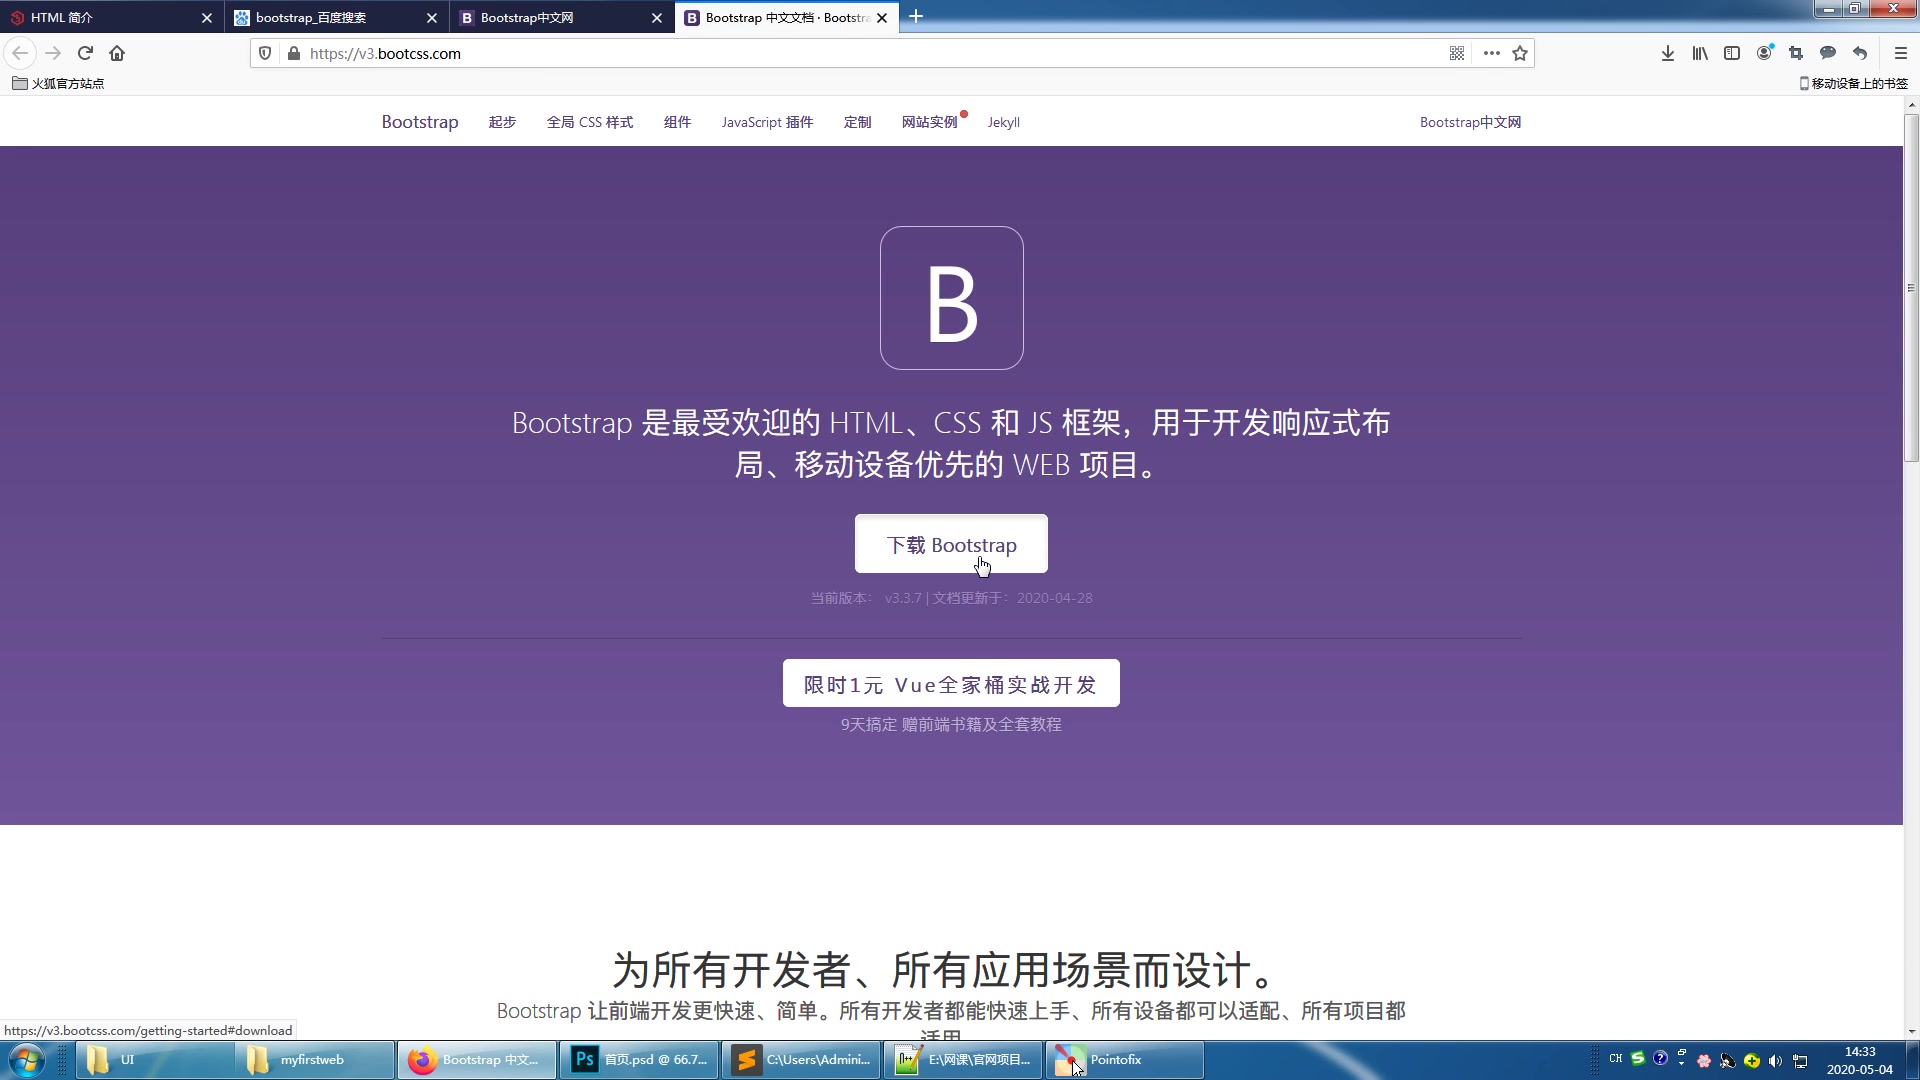The width and height of the screenshot is (1920, 1080).
Task: Click the satellite dish tray icon
Action: click(1727, 1061)
